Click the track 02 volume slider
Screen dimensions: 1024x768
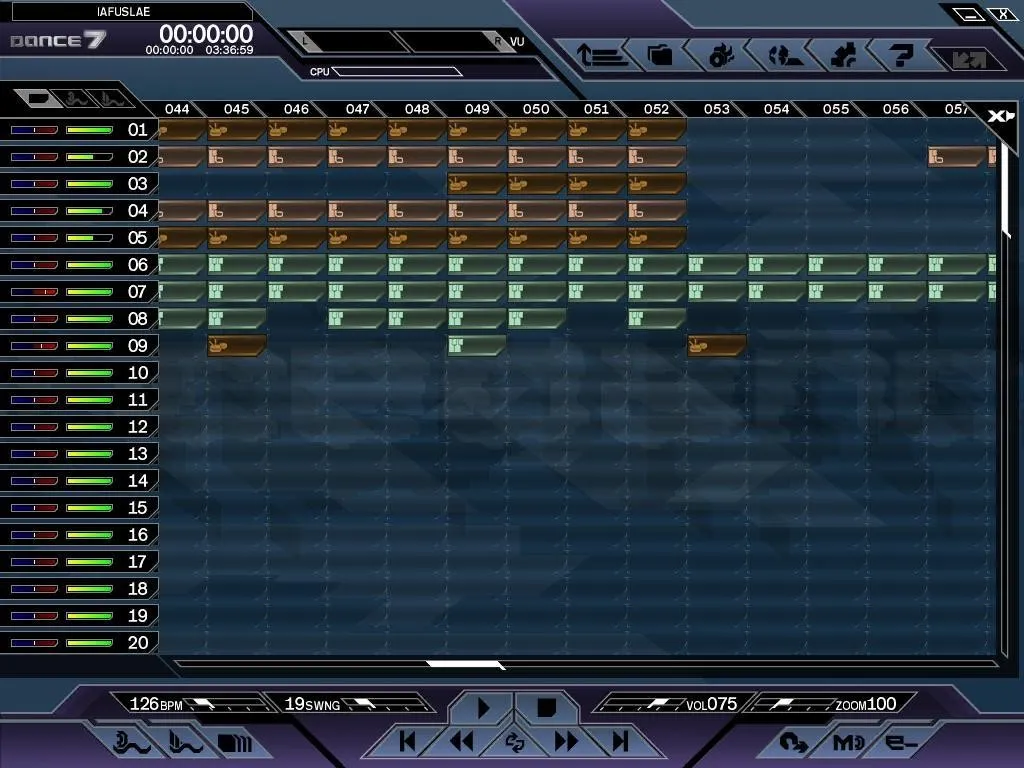click(x=89, y=157)
